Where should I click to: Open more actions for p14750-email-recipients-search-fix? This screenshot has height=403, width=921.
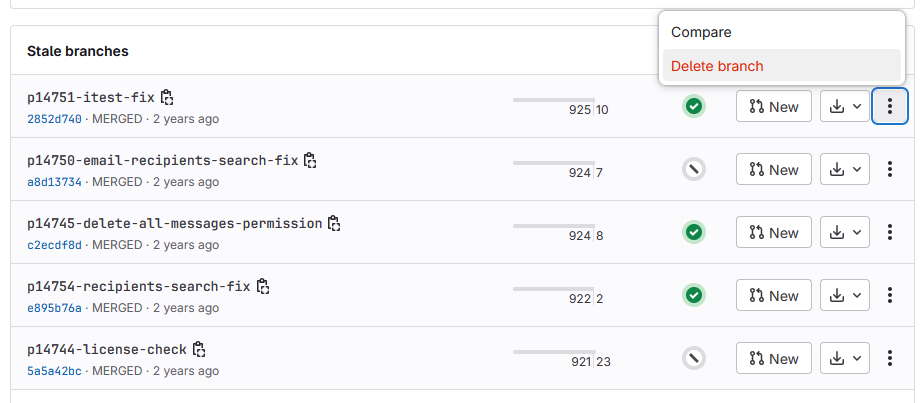coord(890,169)
